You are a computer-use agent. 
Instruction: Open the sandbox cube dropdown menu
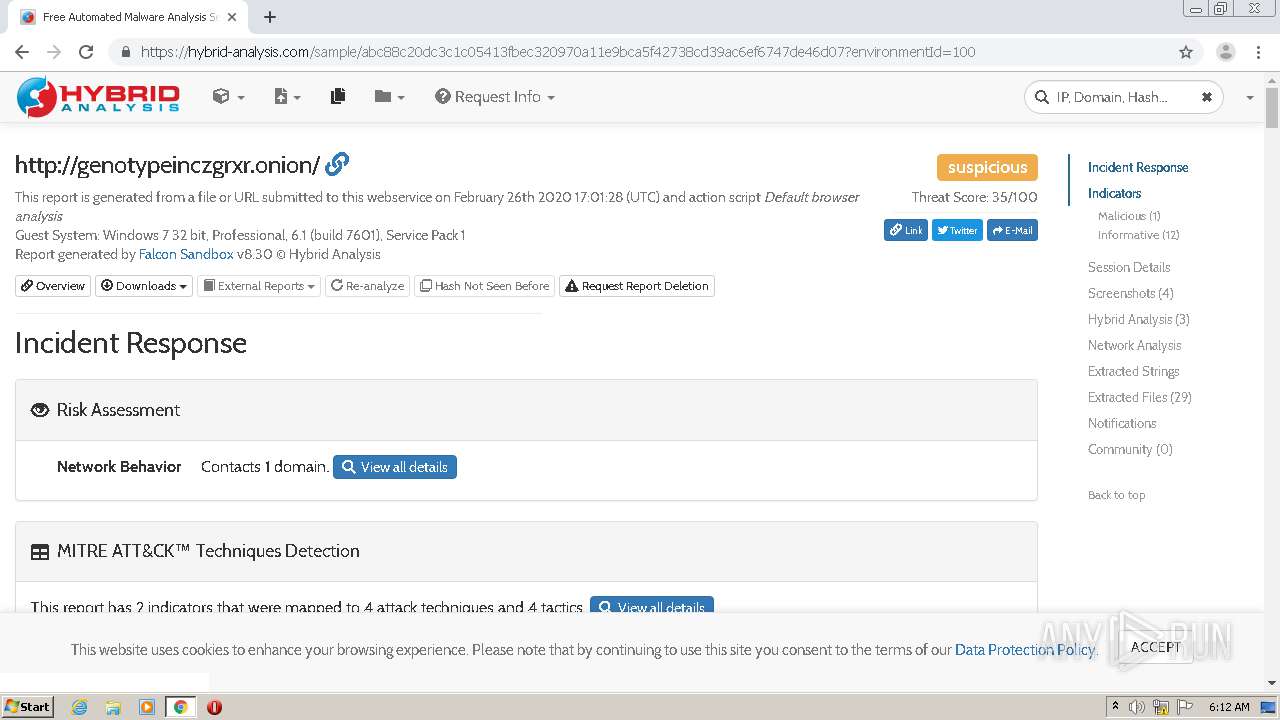228,97
